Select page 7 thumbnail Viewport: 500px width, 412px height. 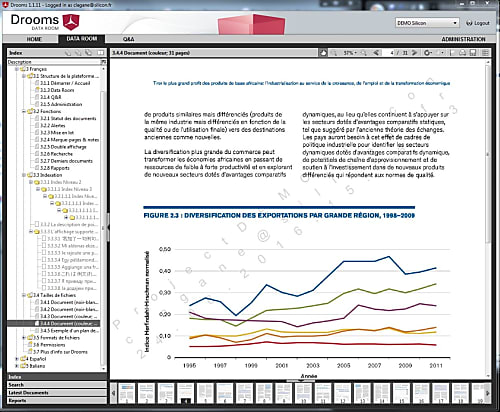pos(244,393)
